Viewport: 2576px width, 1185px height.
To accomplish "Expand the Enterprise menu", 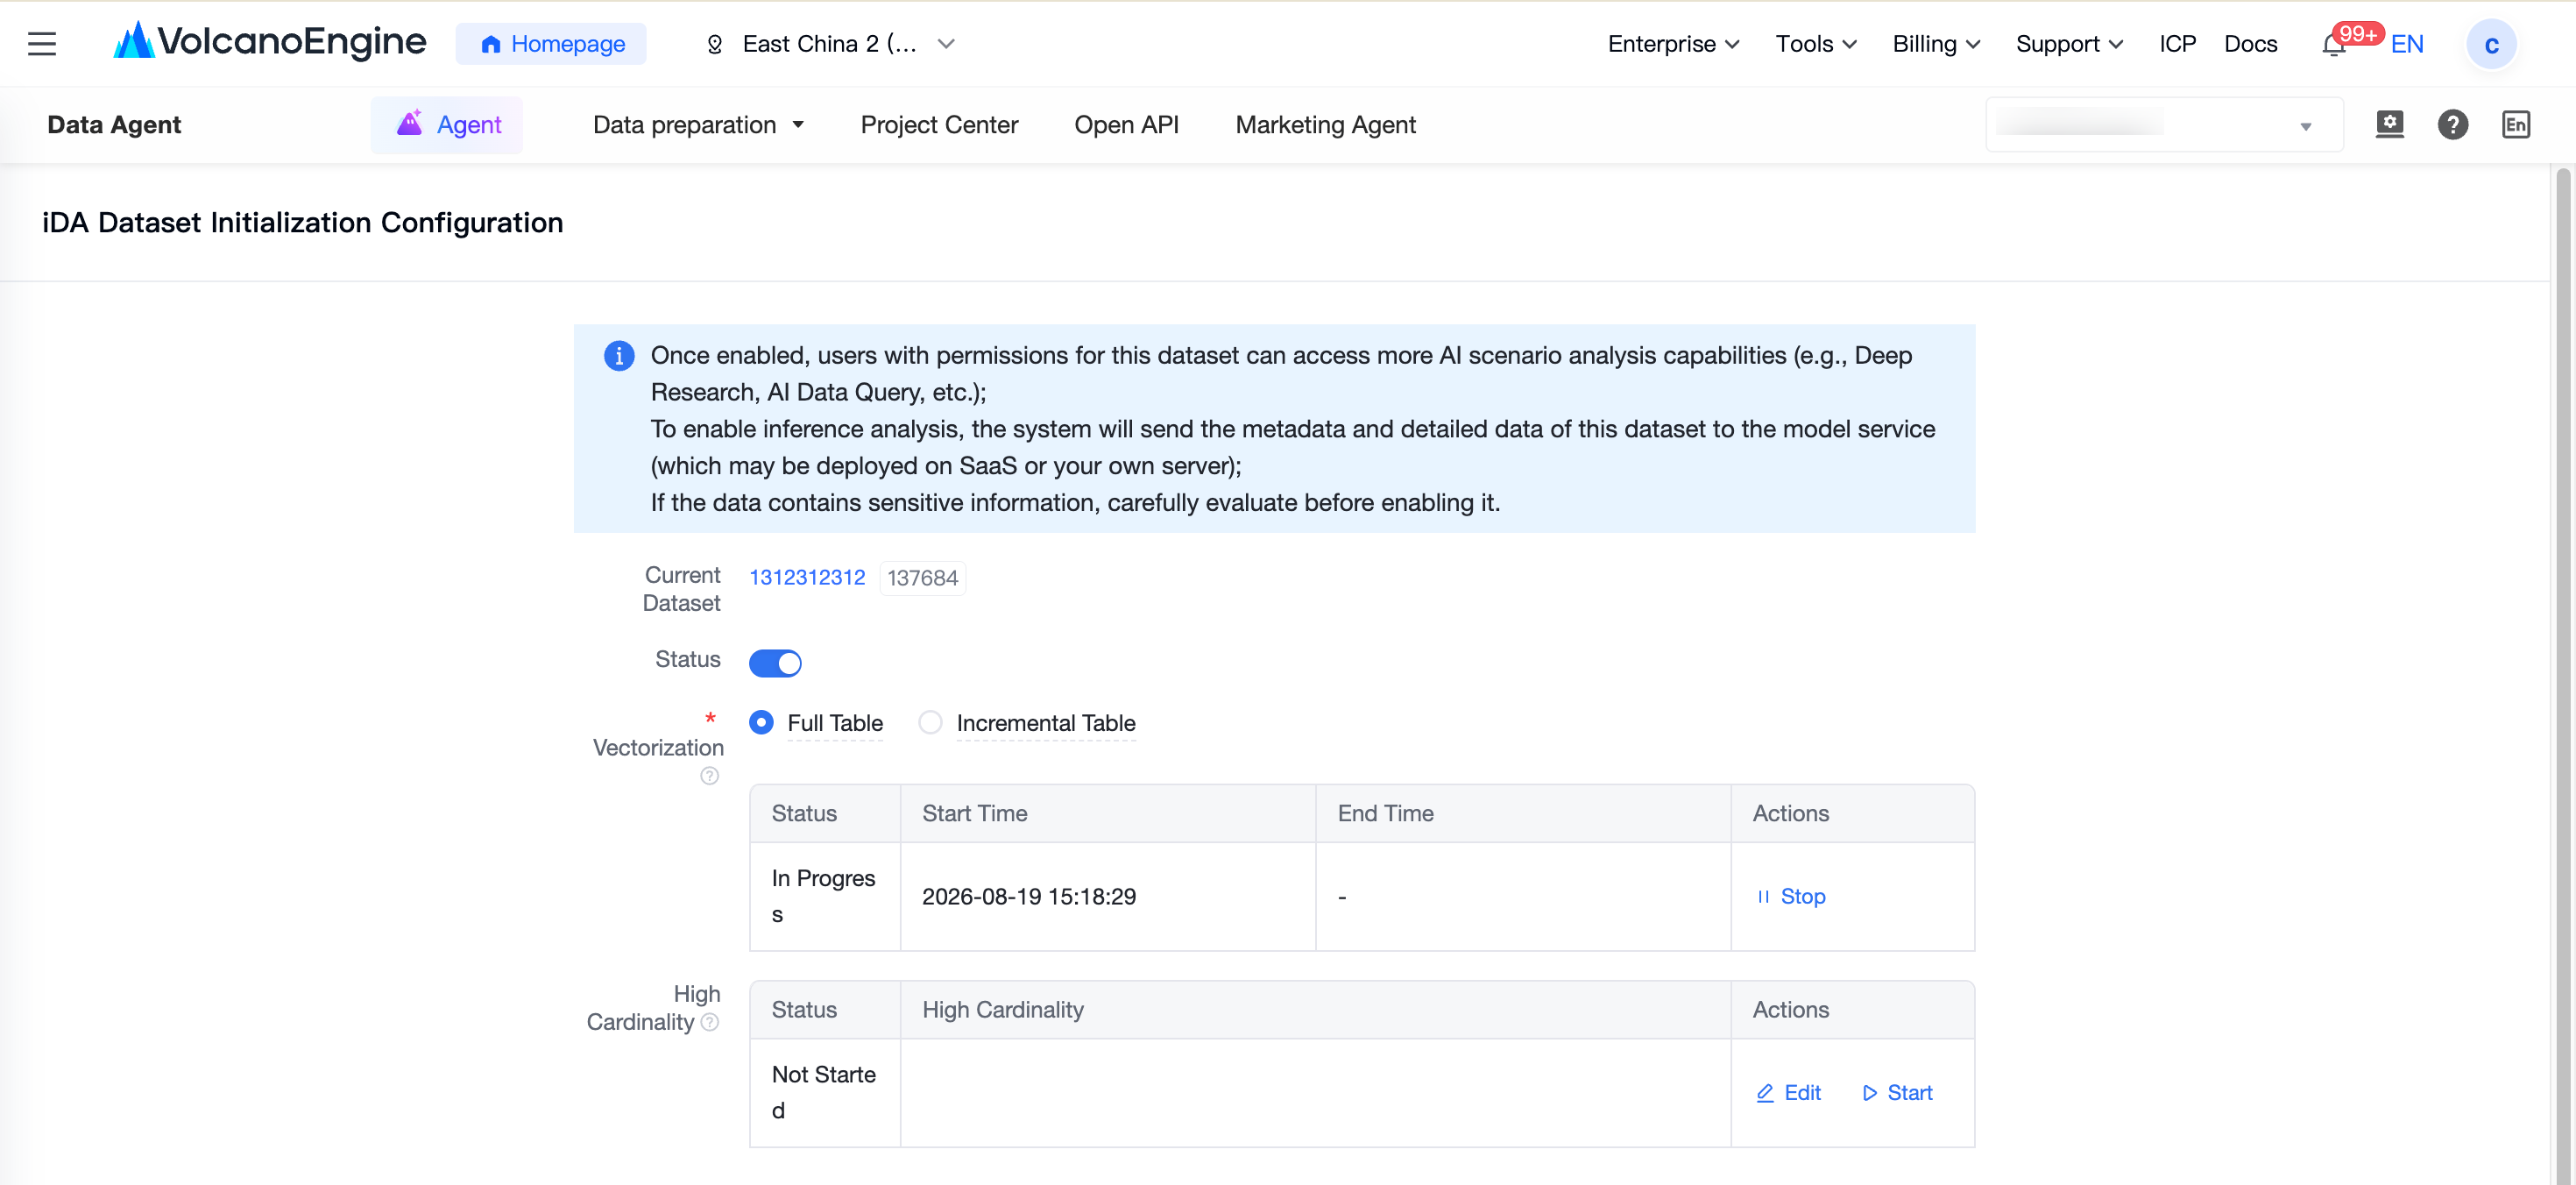I will 1673,44.
